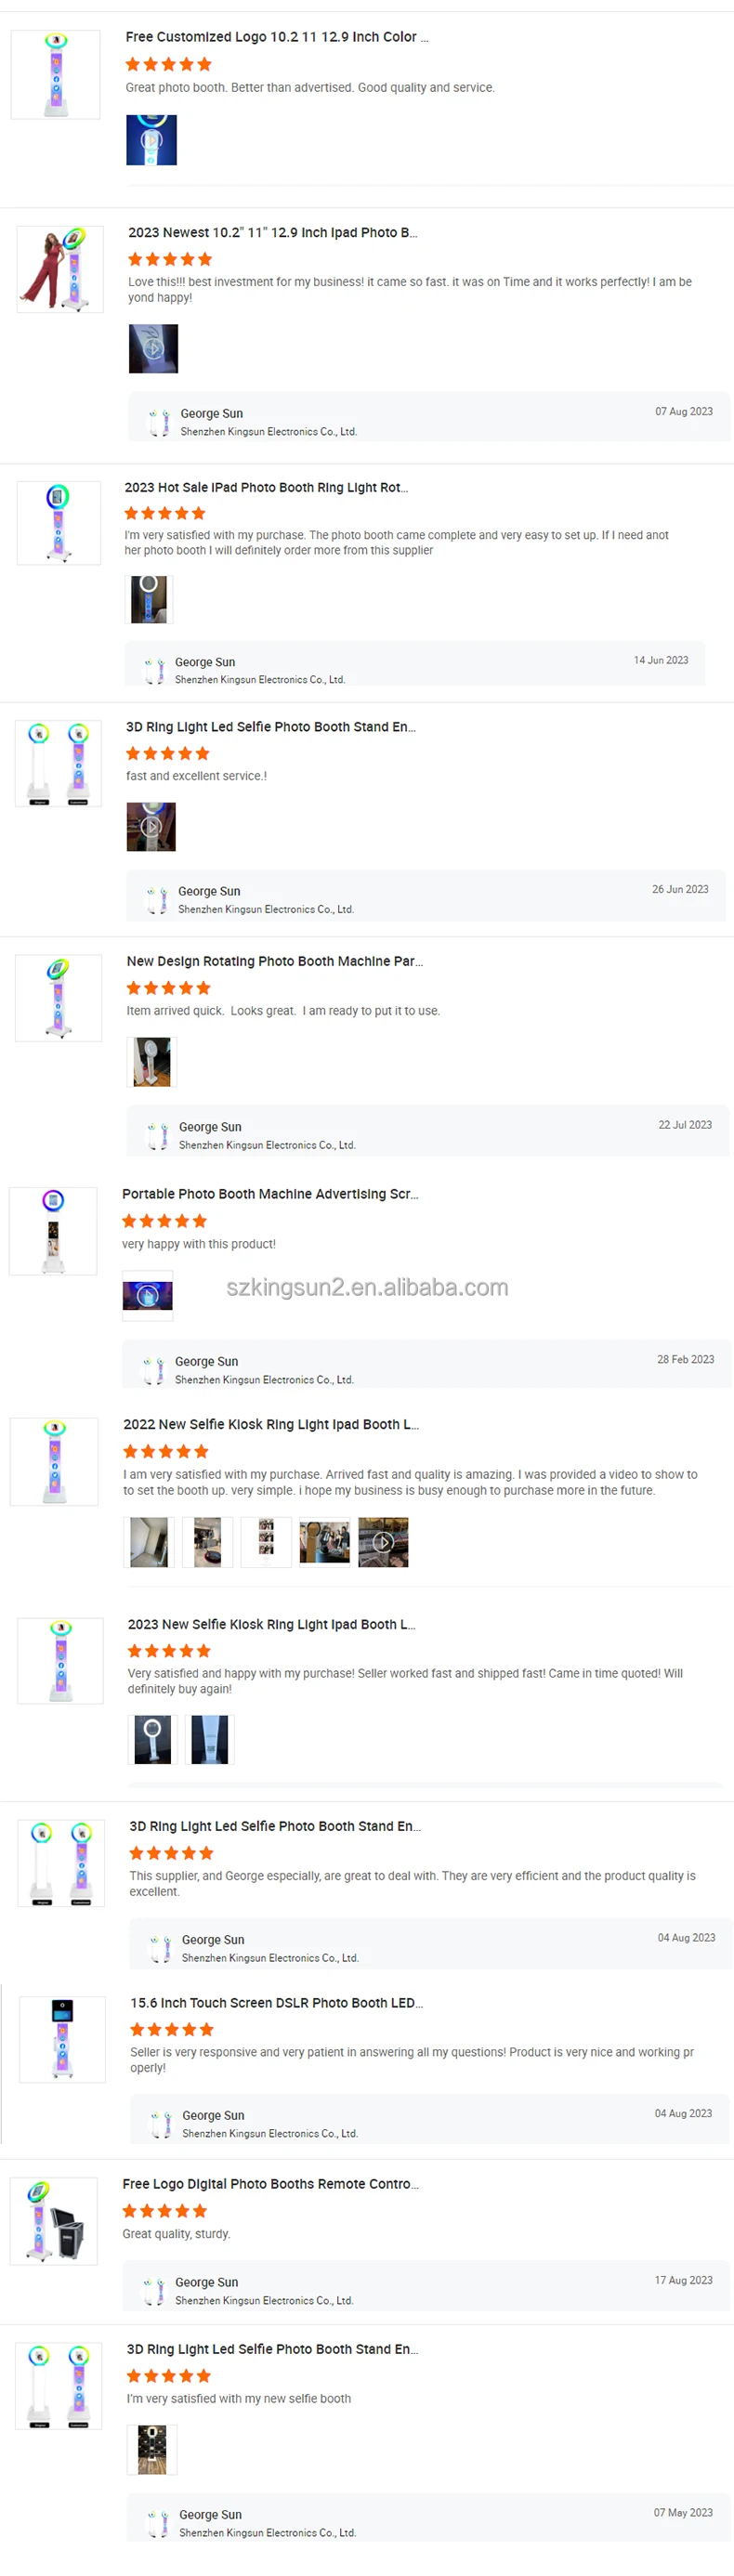Play video under 'very happy with this product!'

[x=147, y=1296]
